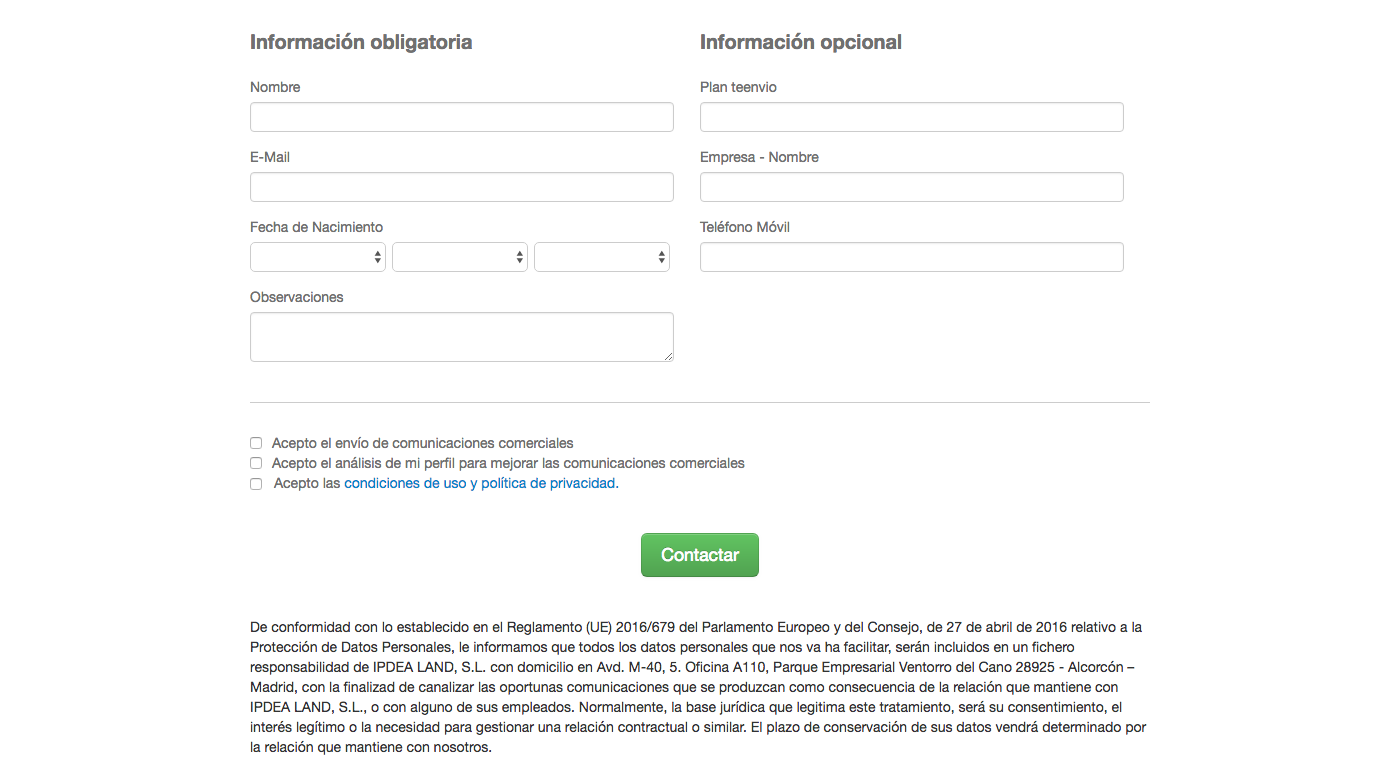Click inside the Observaciones text area
This screenshot has width=1400, height=778.
coord(461,336)
